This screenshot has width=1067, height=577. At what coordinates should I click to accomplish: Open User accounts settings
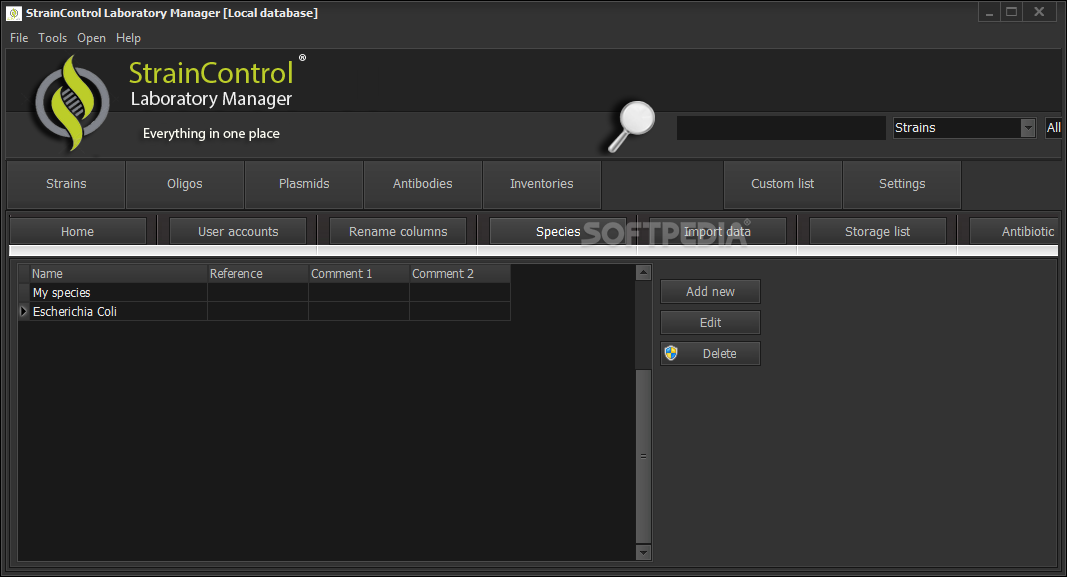pos(238,231)
